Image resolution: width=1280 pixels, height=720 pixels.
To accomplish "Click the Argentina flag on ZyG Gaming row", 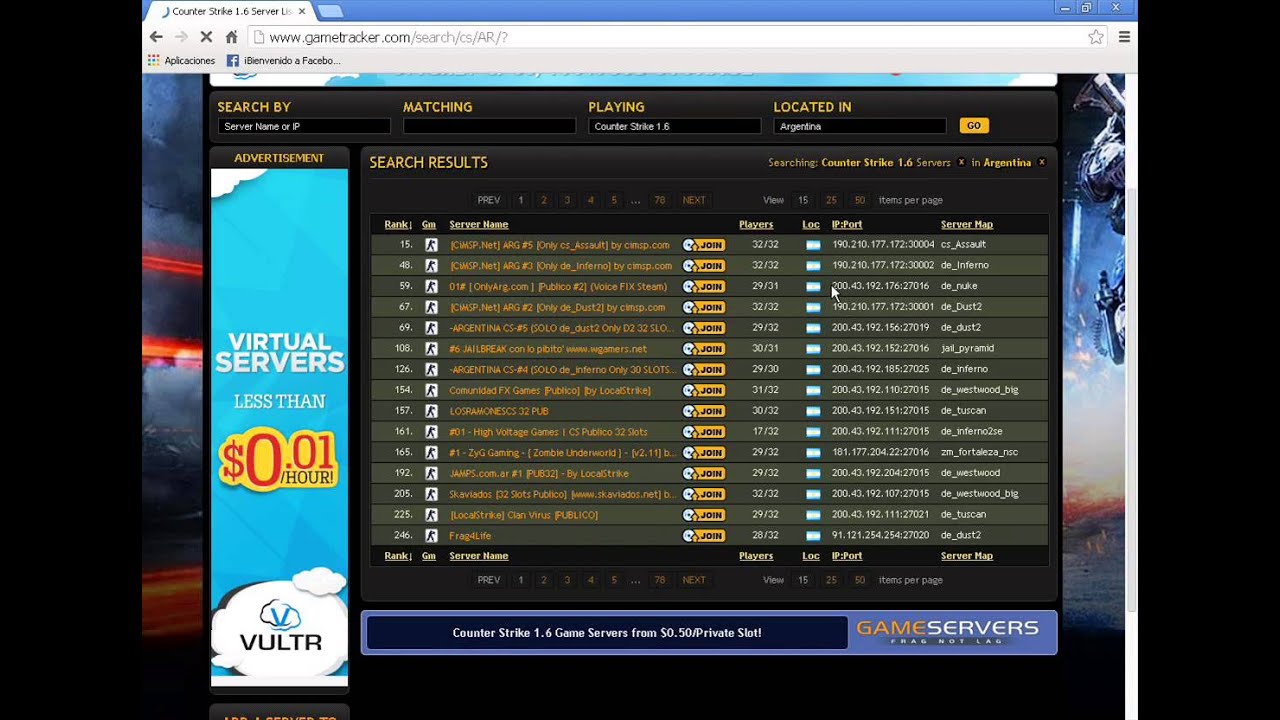I will tap(813, 453).
